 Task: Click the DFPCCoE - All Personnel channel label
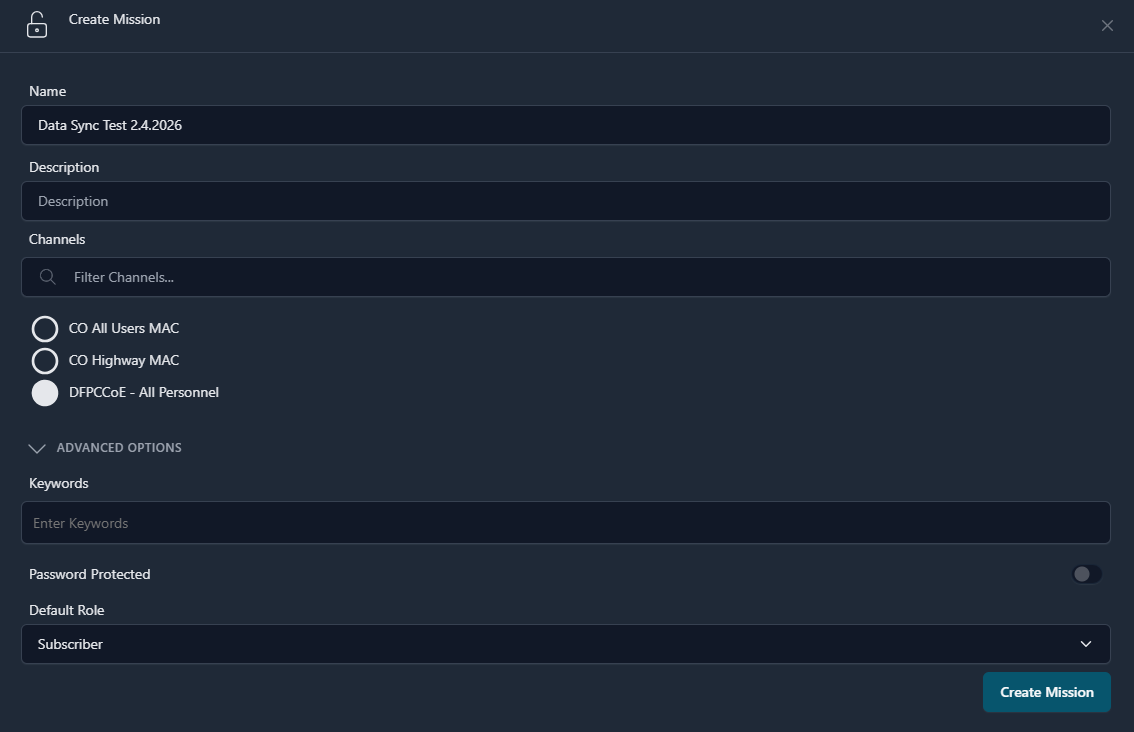click(144, 393)
